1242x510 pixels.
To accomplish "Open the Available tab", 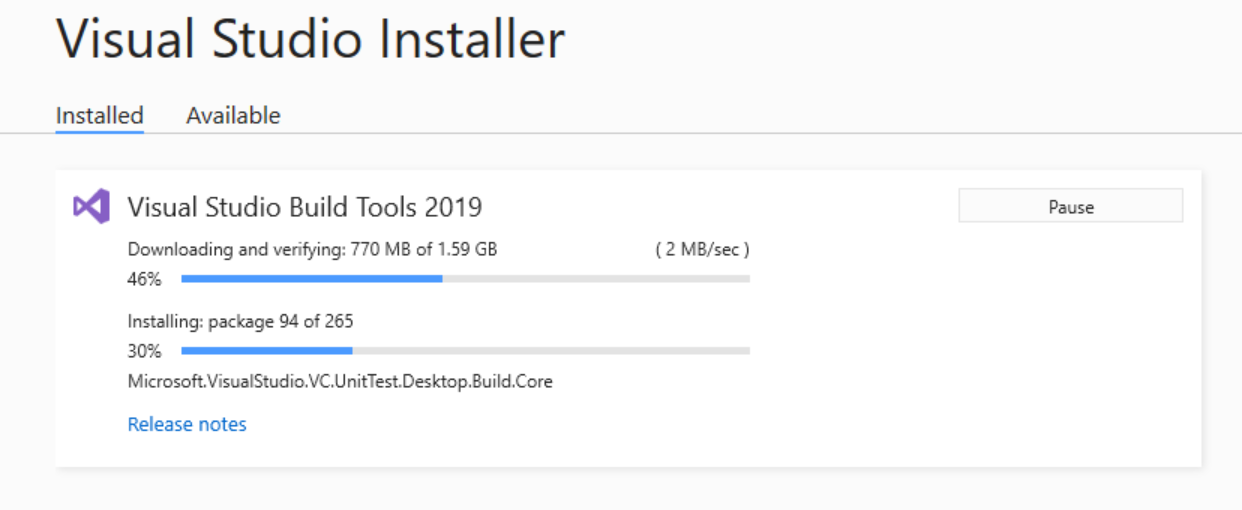I will pos(233,115).
